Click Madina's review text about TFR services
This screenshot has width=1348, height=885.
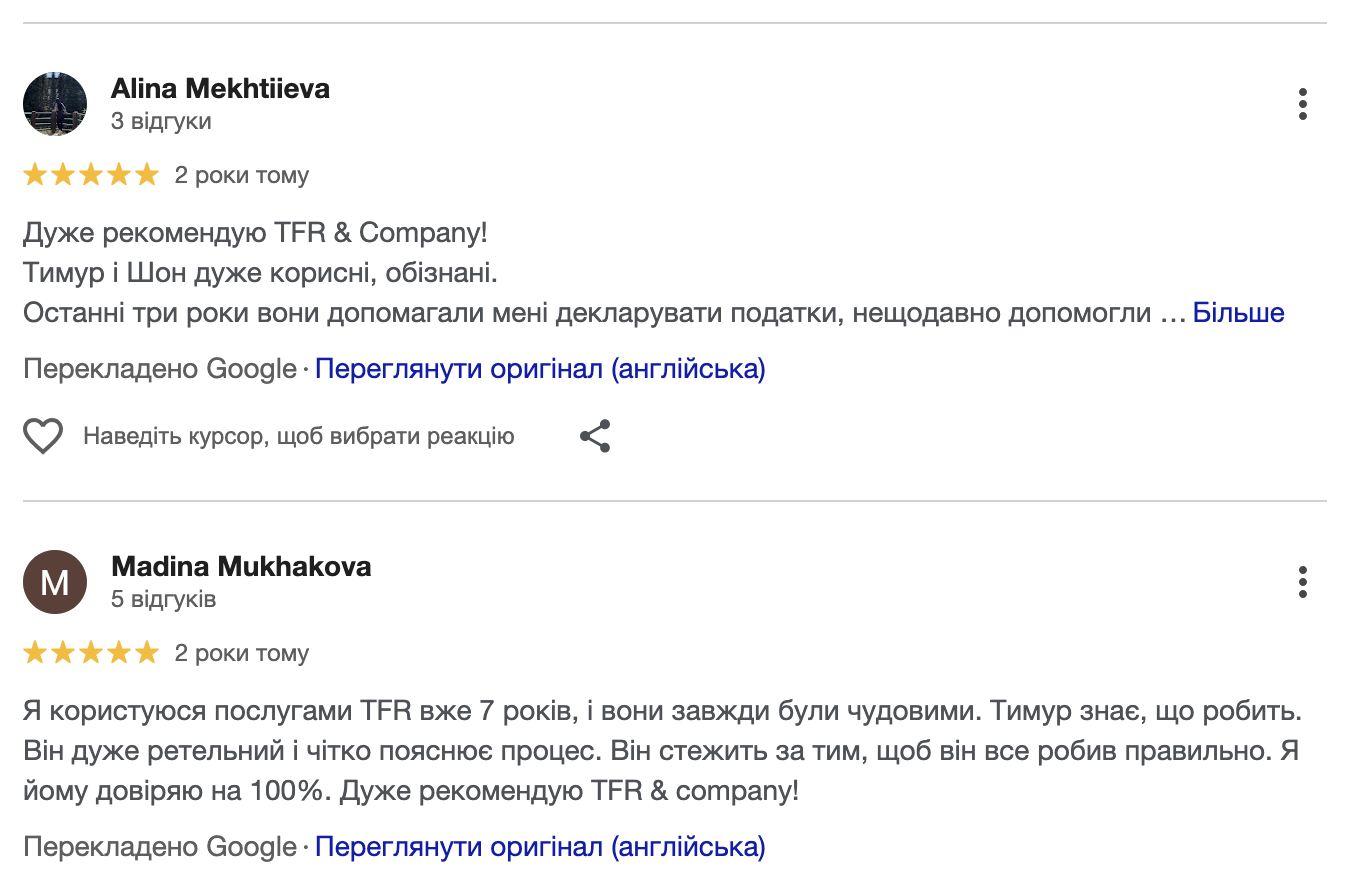pyautogui.click(x=660, y=752)
